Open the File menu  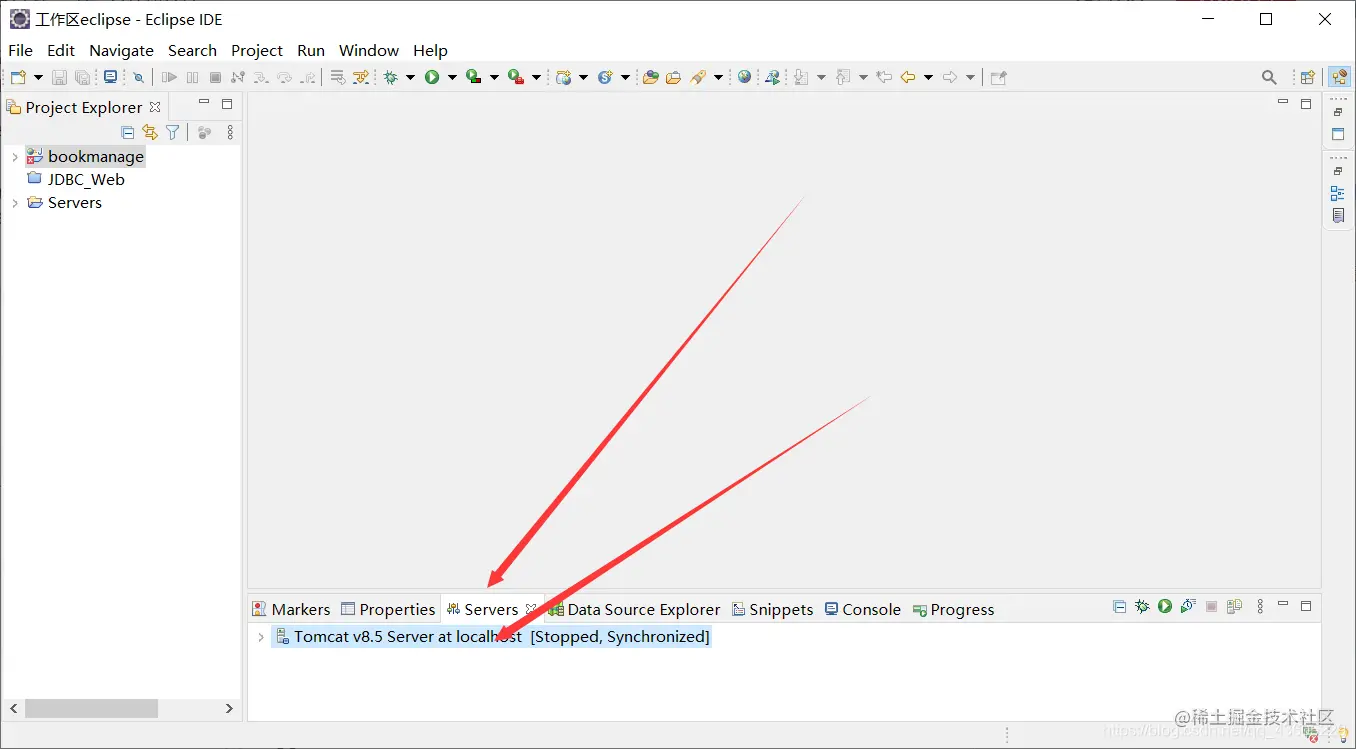(21, 50)
